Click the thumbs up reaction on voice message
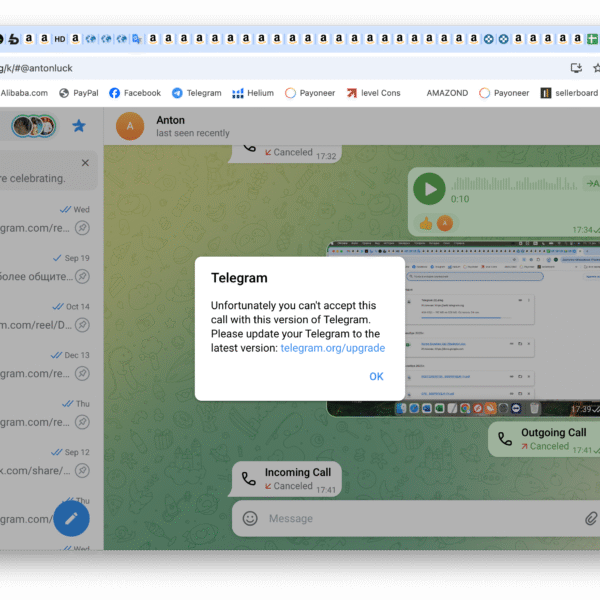 426,223
